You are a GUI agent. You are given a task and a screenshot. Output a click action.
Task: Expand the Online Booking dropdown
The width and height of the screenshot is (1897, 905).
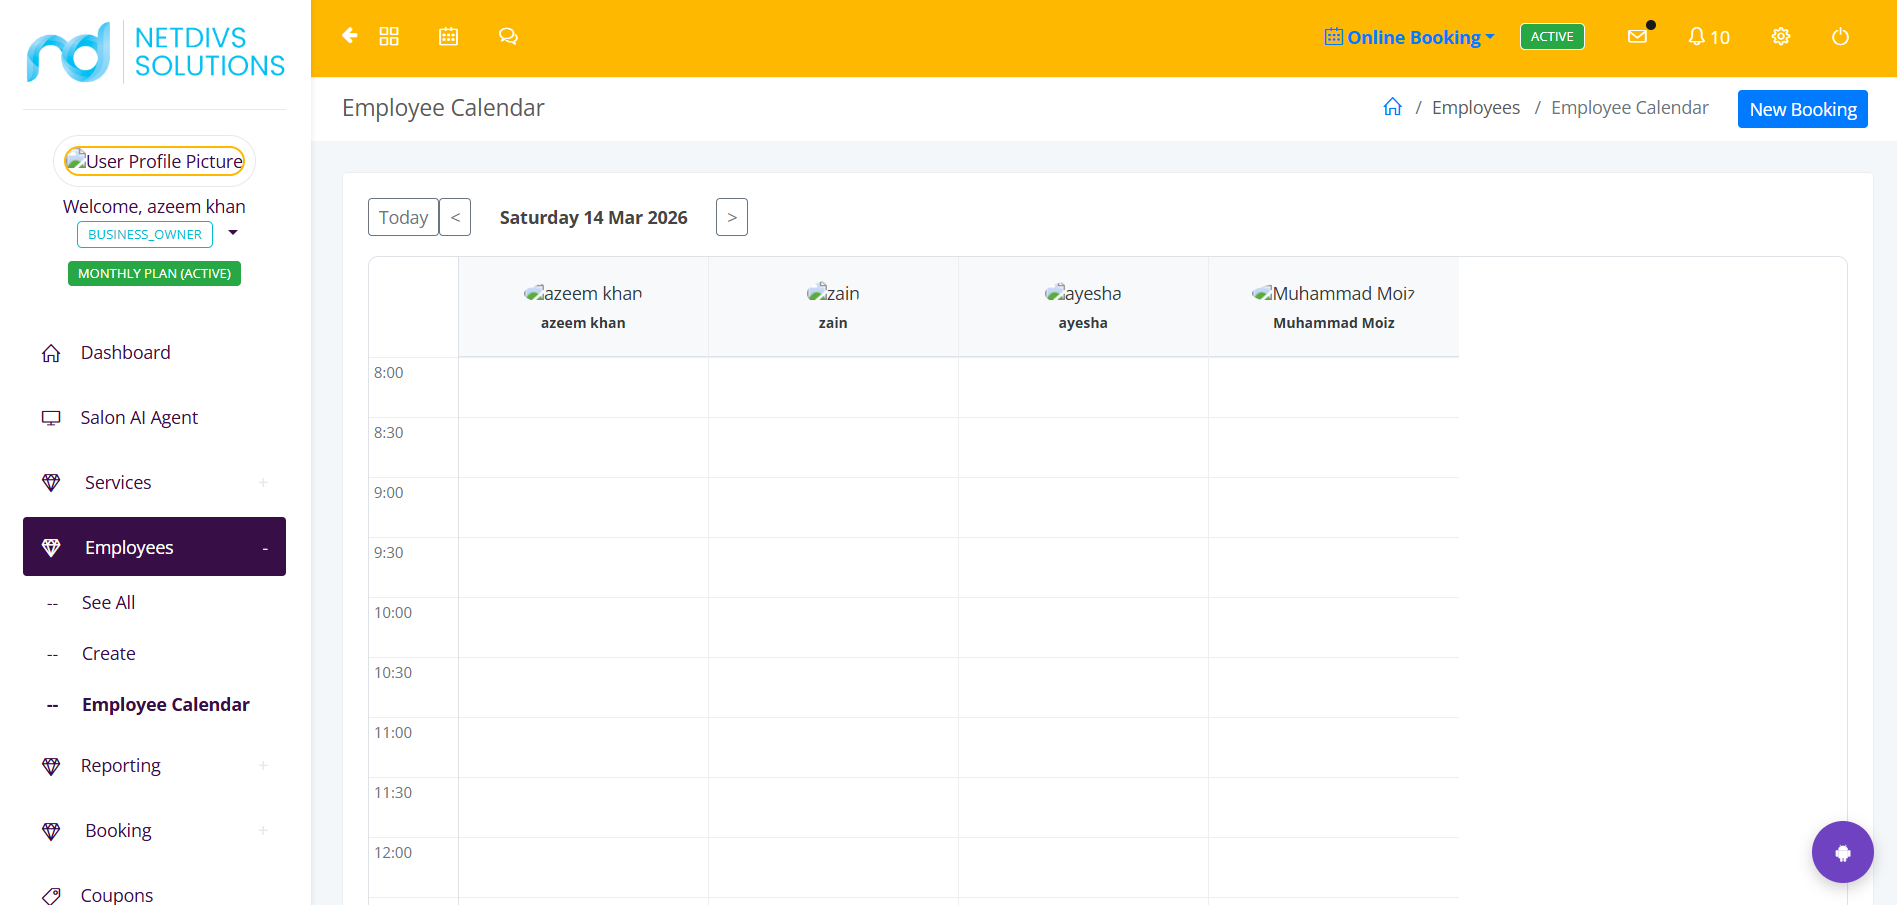click(1410, 37)
